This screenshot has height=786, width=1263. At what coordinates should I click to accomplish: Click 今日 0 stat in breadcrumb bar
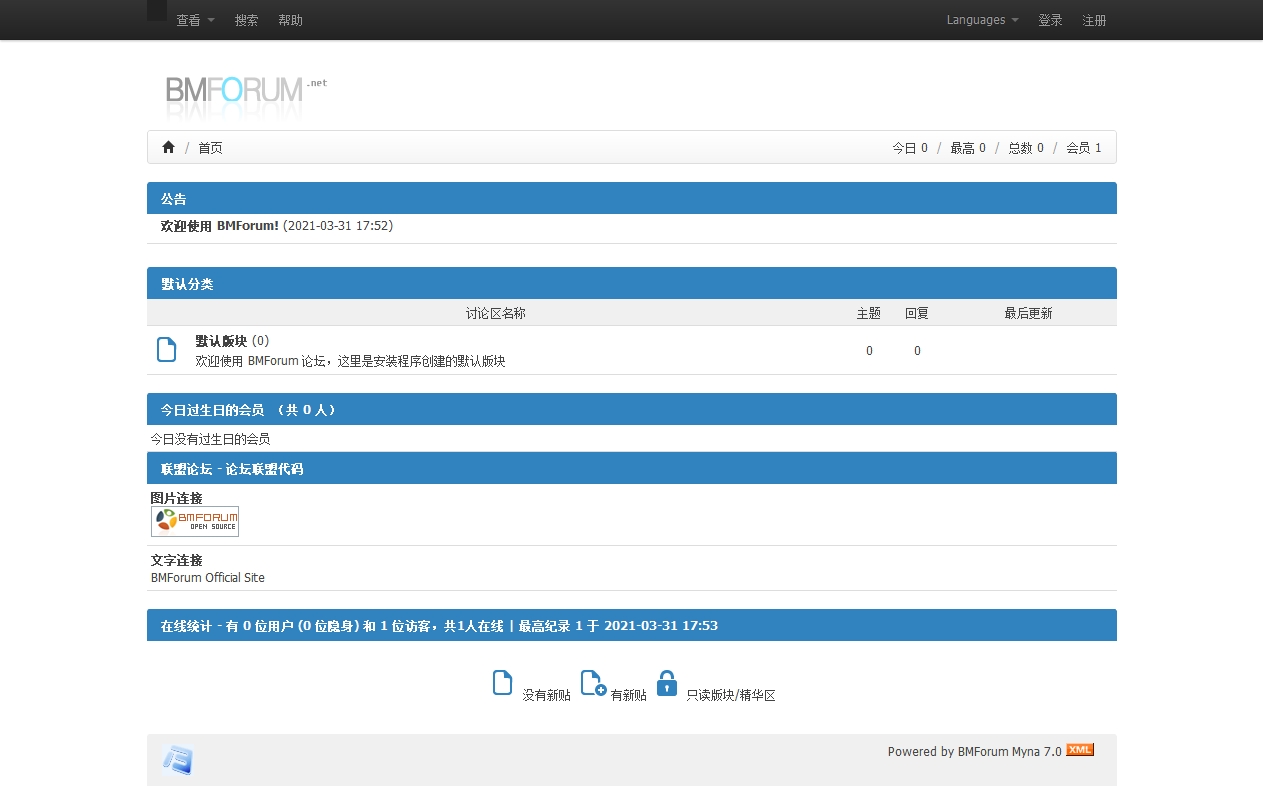coord(910,148)
